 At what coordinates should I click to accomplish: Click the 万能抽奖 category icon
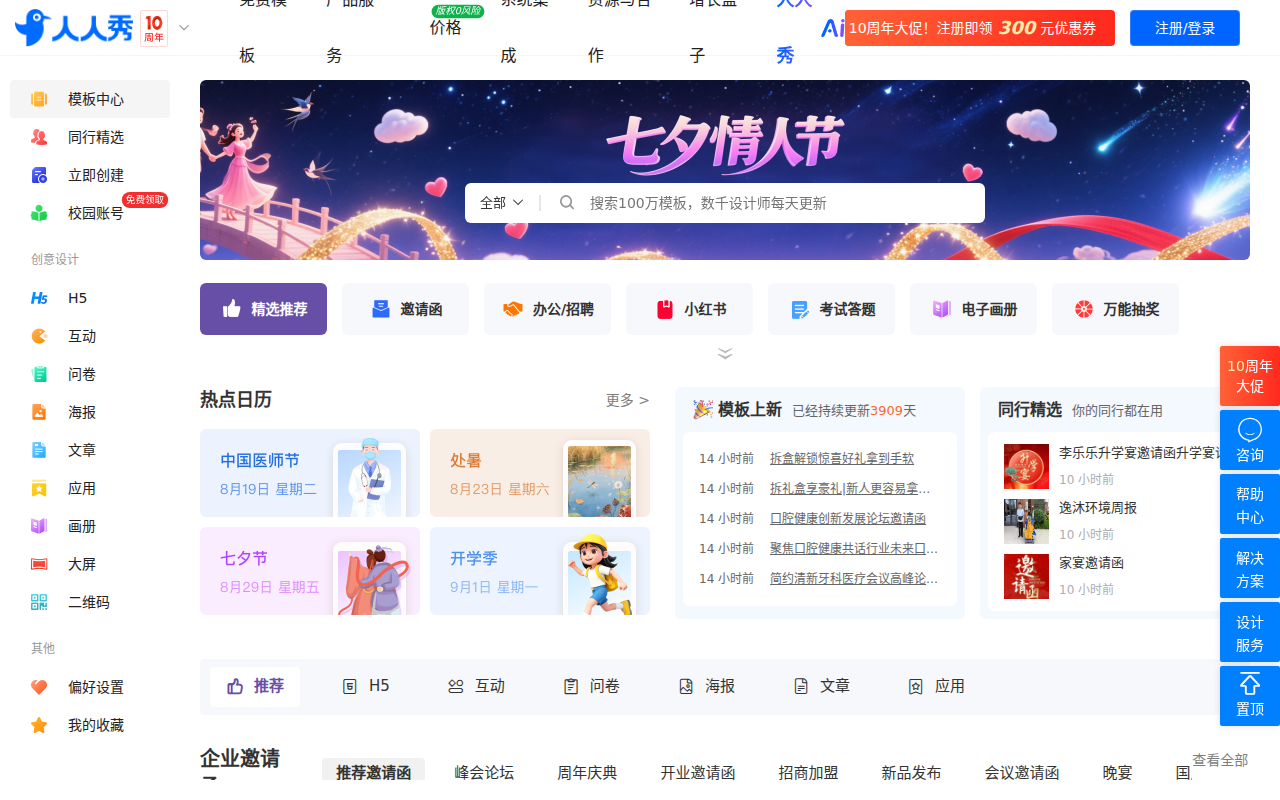1084,309
